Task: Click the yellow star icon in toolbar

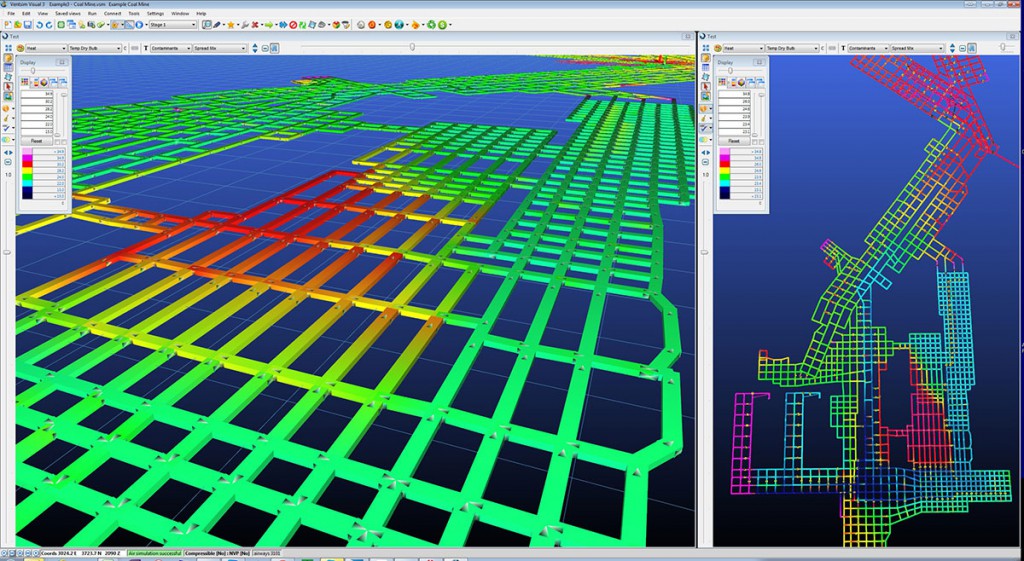Action: tap(231, 25)
